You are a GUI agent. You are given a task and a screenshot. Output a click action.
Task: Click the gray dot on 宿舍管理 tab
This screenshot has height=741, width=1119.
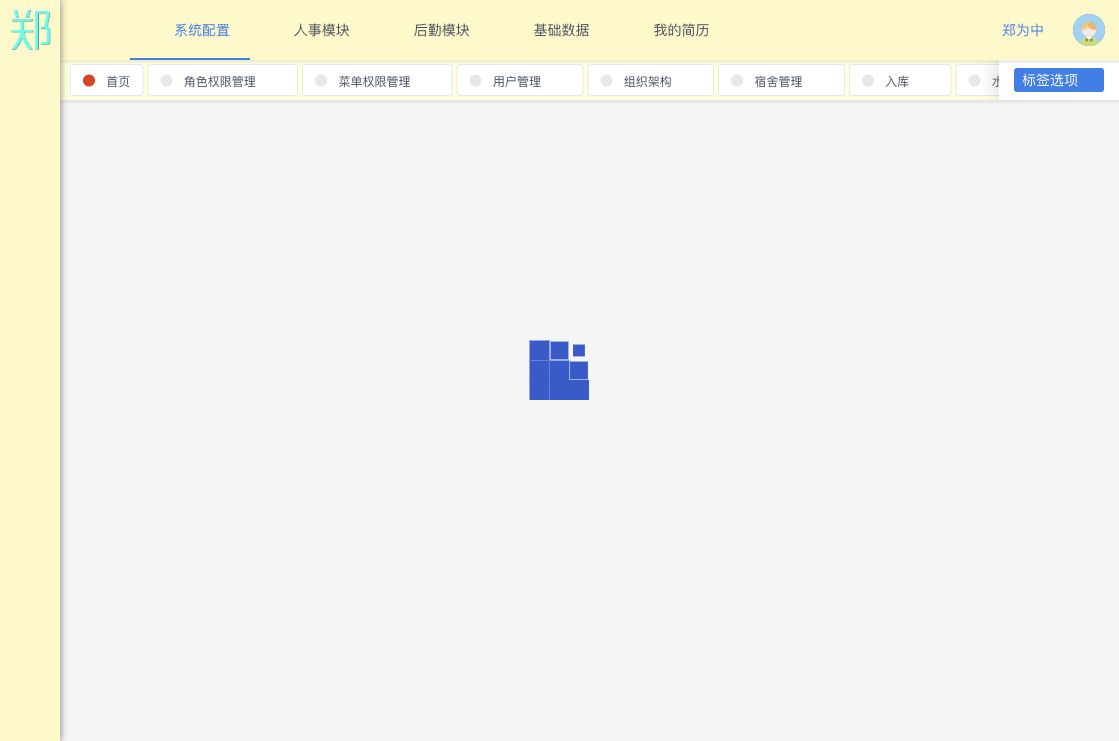pos(737,81)
